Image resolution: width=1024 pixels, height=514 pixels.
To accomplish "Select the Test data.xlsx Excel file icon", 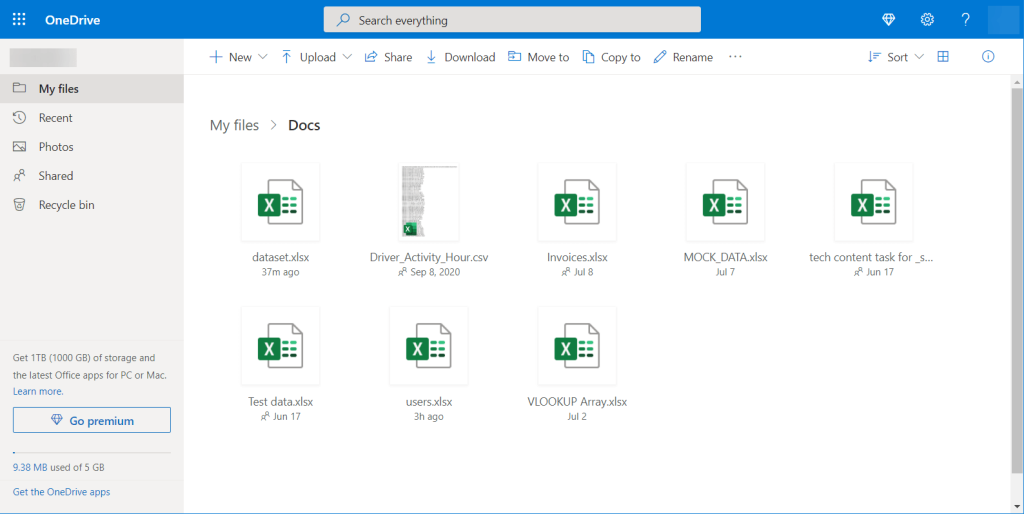I will pos(280,346).
